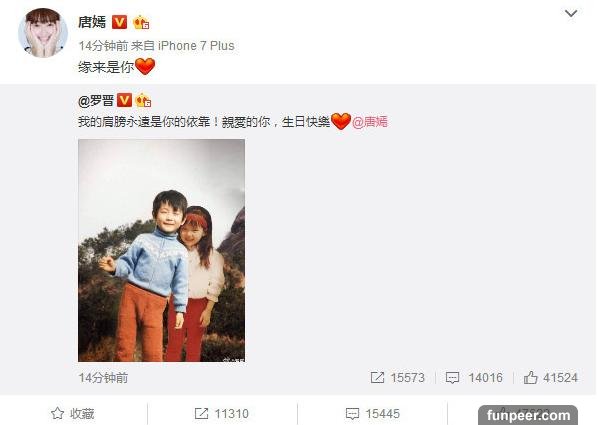
Task: Click the iPhone 7 Plus source link
Action: pos(196,46)
